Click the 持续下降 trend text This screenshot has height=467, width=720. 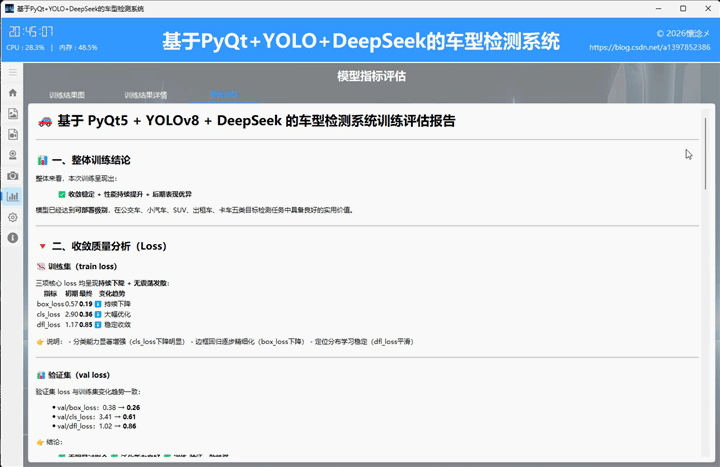(118, 304)
